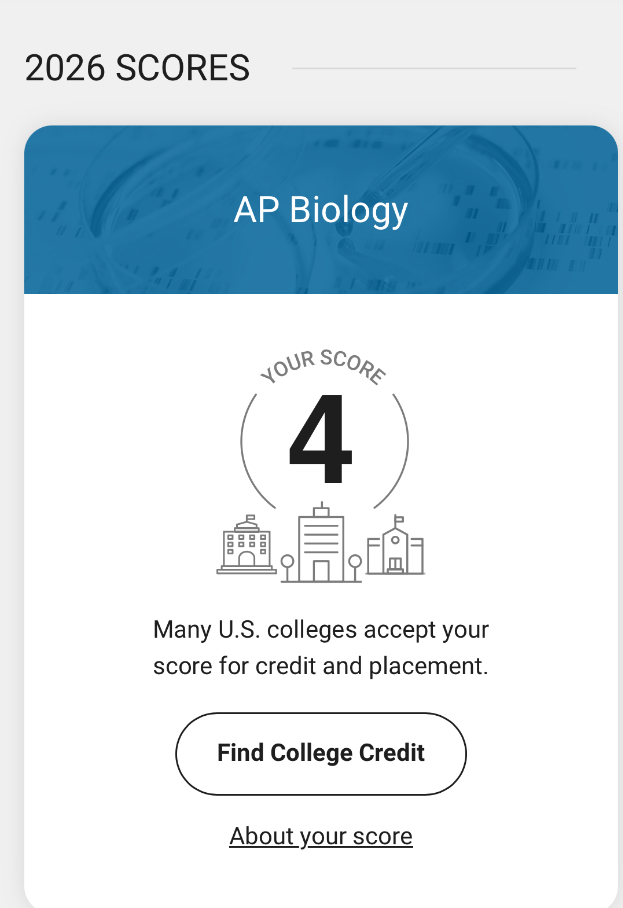
Task: Open the About your score link
Action: [321, 836]
